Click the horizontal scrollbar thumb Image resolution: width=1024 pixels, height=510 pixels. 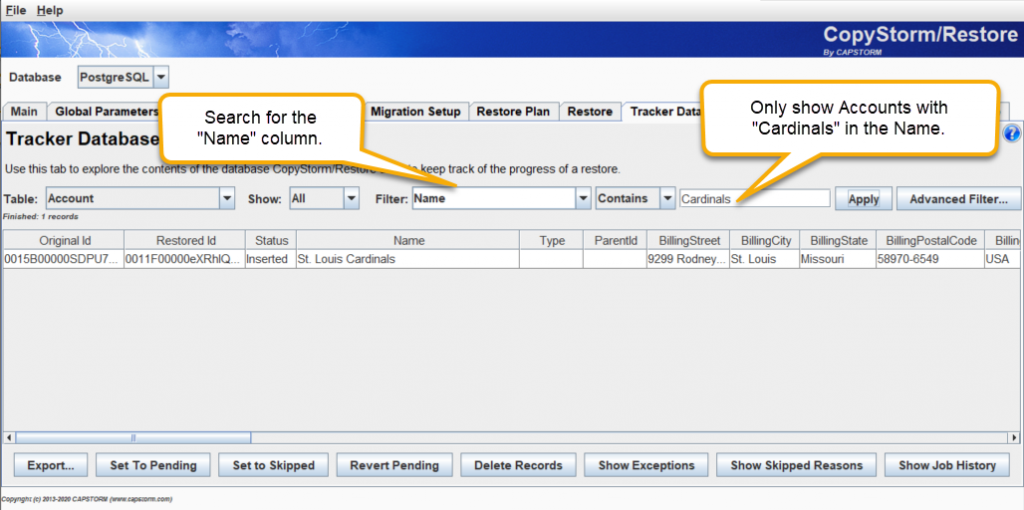[133, 438]
